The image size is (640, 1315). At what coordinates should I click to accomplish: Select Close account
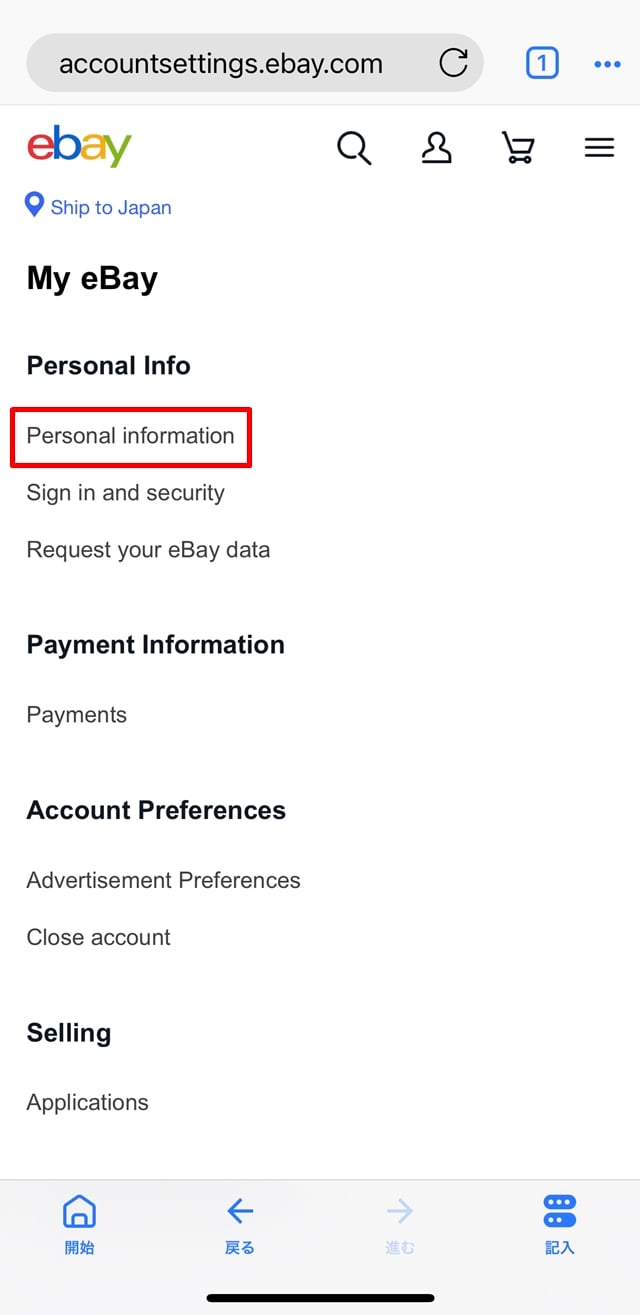[98, 938]
